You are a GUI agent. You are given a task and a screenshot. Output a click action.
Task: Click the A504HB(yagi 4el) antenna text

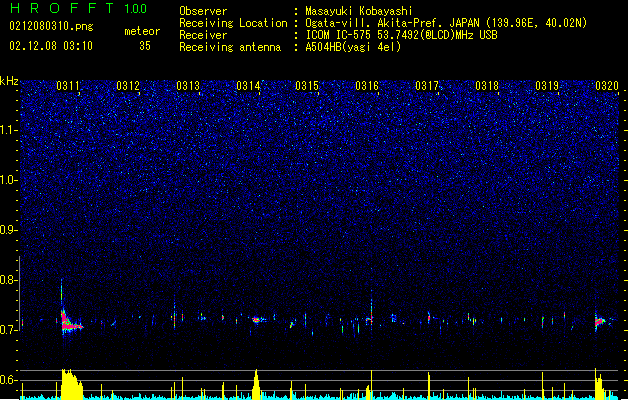[353, 47]
